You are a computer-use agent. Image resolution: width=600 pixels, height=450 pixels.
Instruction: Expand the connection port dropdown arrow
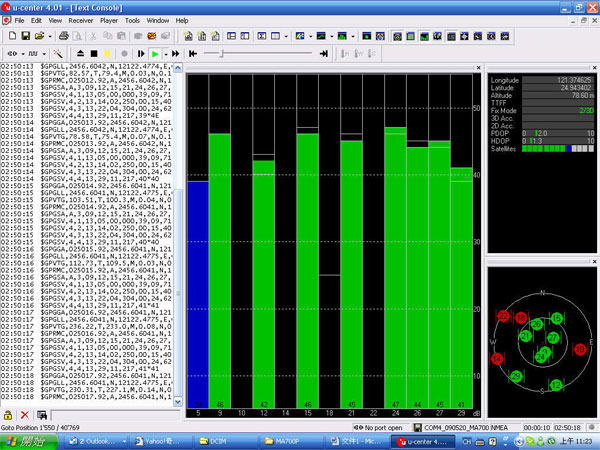(x=23, y=54)
